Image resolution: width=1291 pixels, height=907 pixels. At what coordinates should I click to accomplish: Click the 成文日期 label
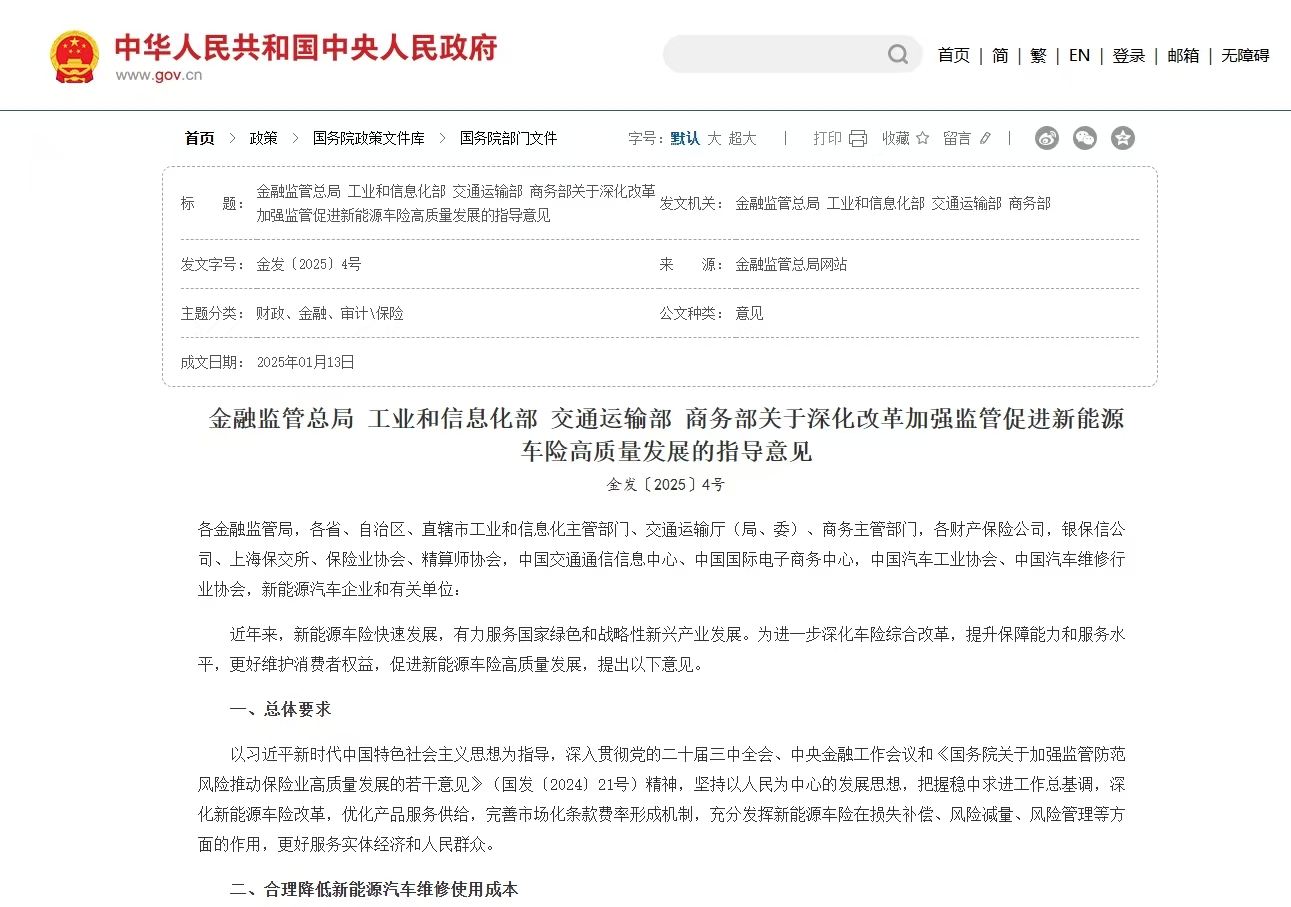(213, 362)
